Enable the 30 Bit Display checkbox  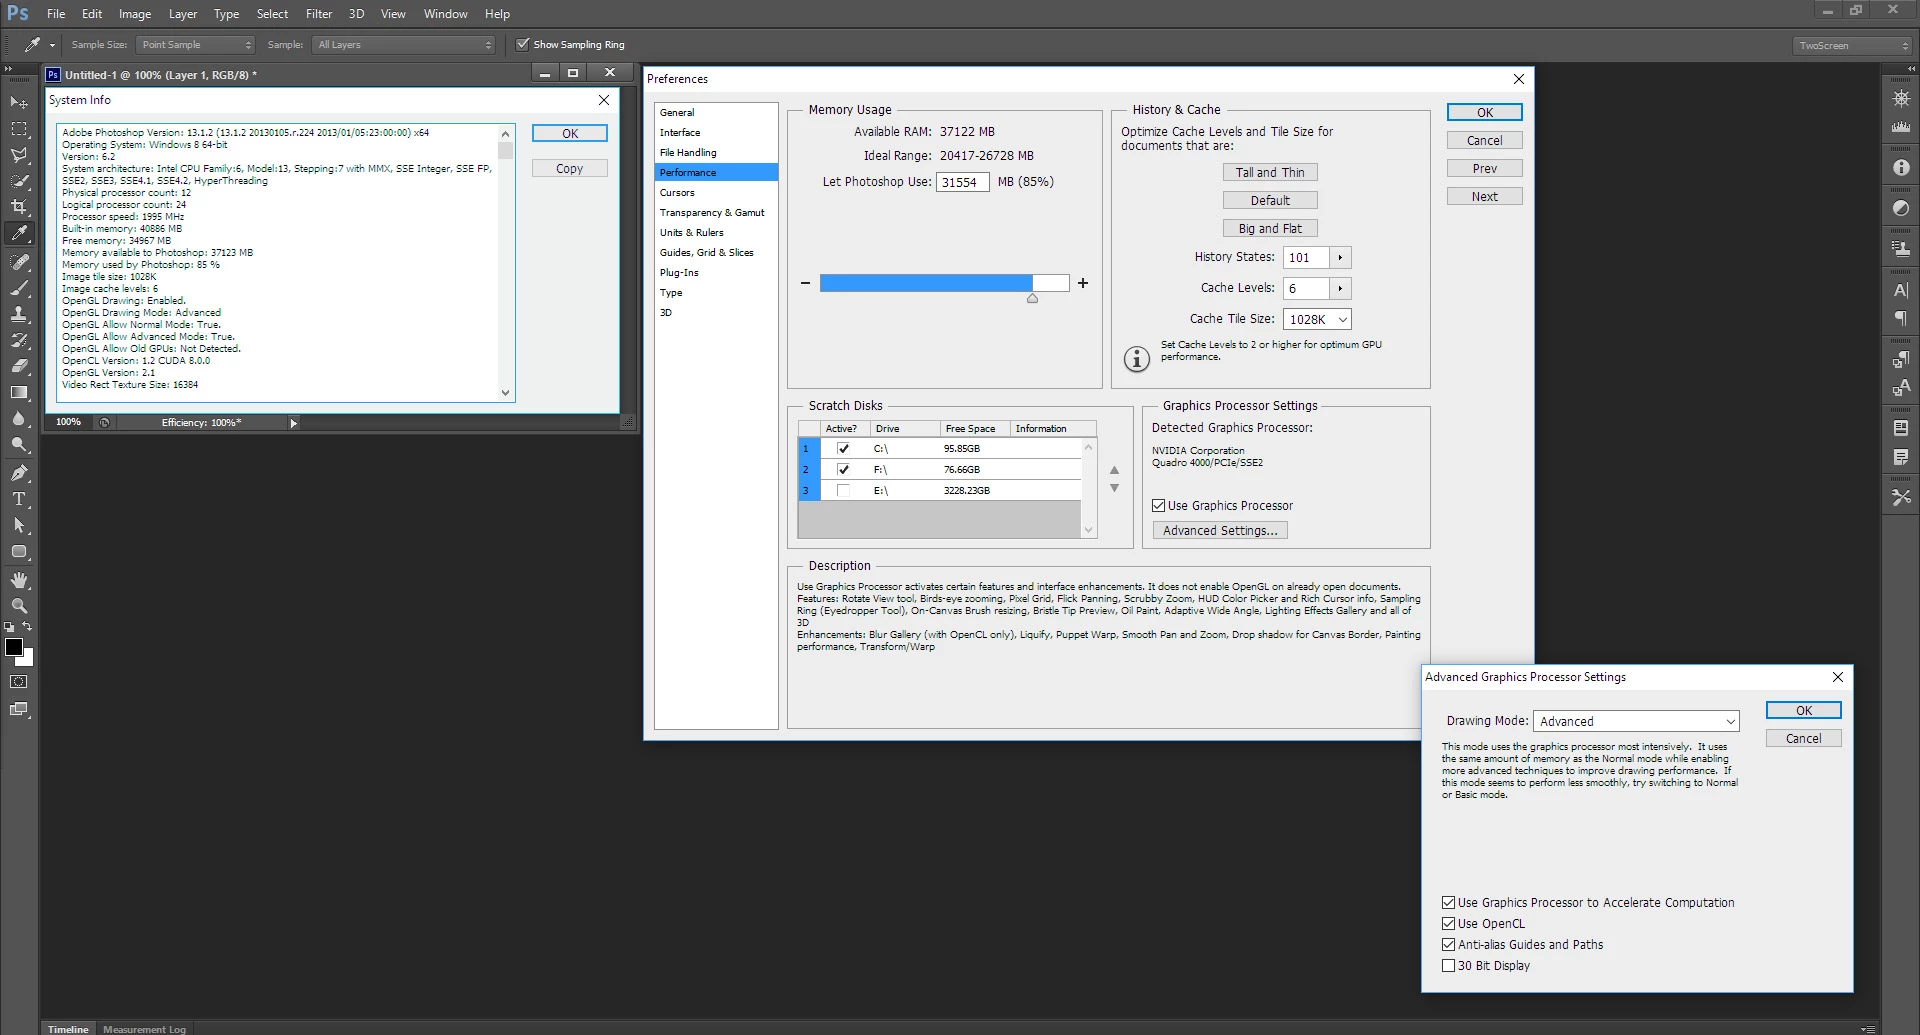1448,965
